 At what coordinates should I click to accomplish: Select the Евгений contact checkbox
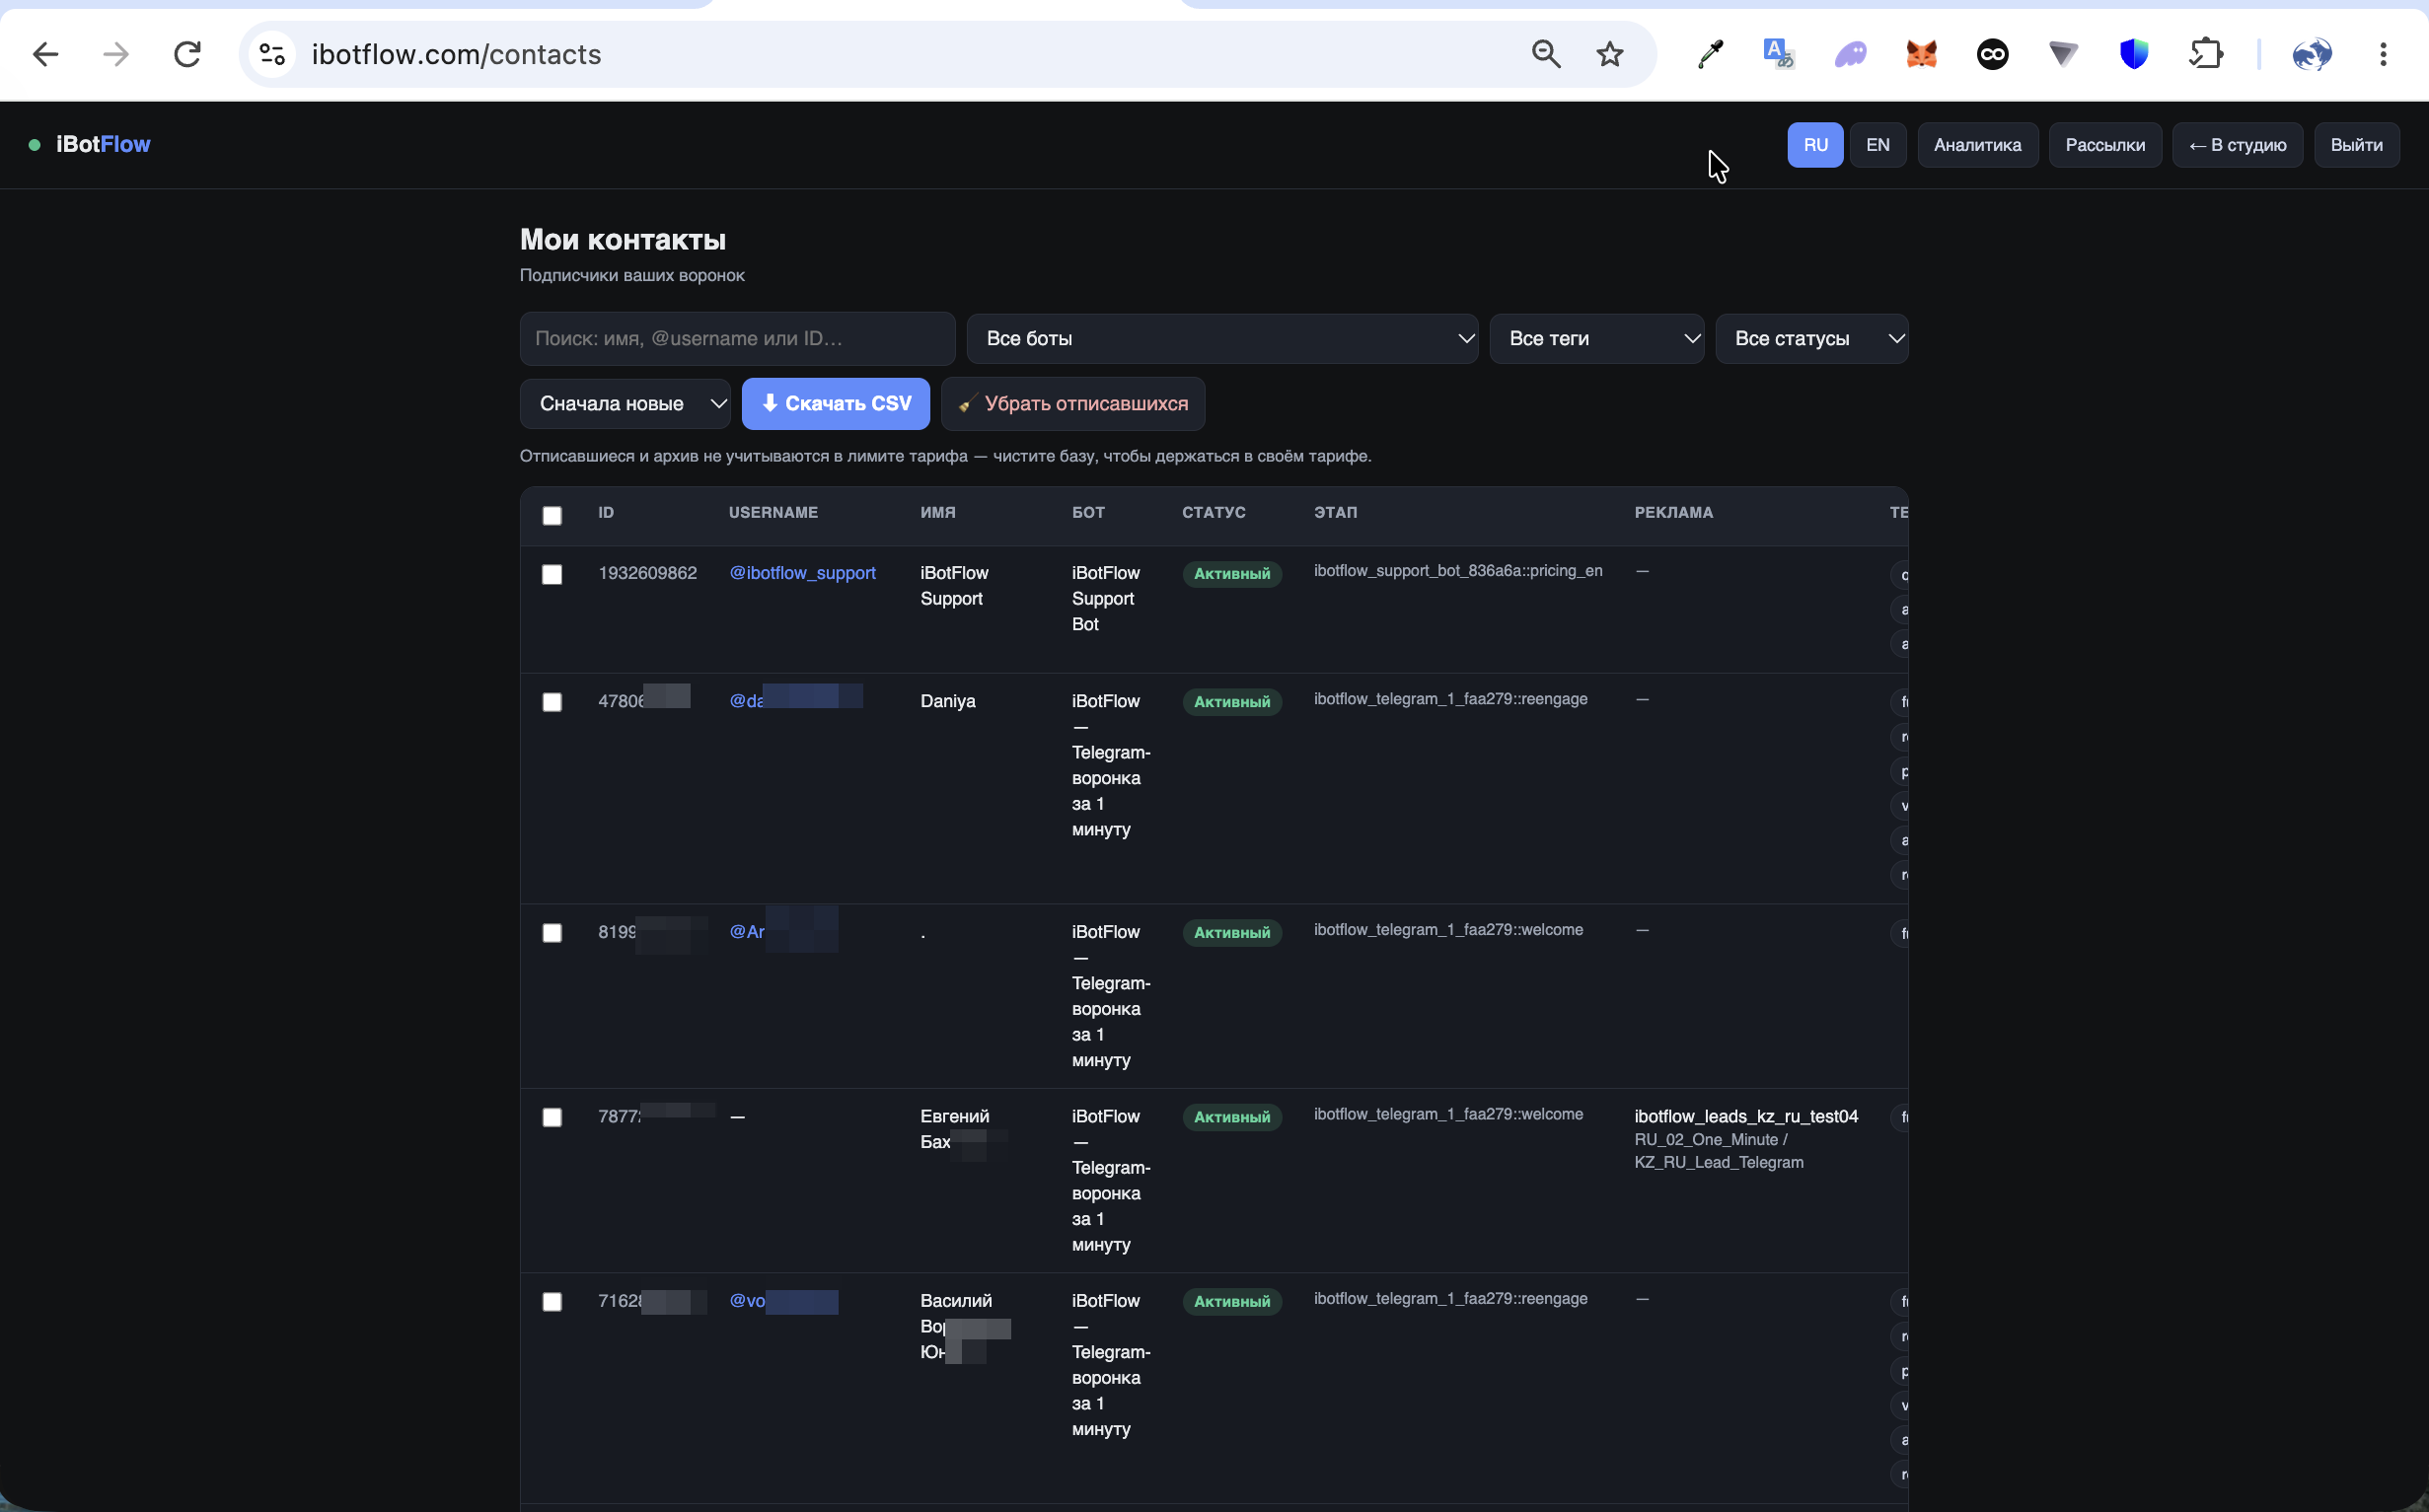(x=552, y=1117)
